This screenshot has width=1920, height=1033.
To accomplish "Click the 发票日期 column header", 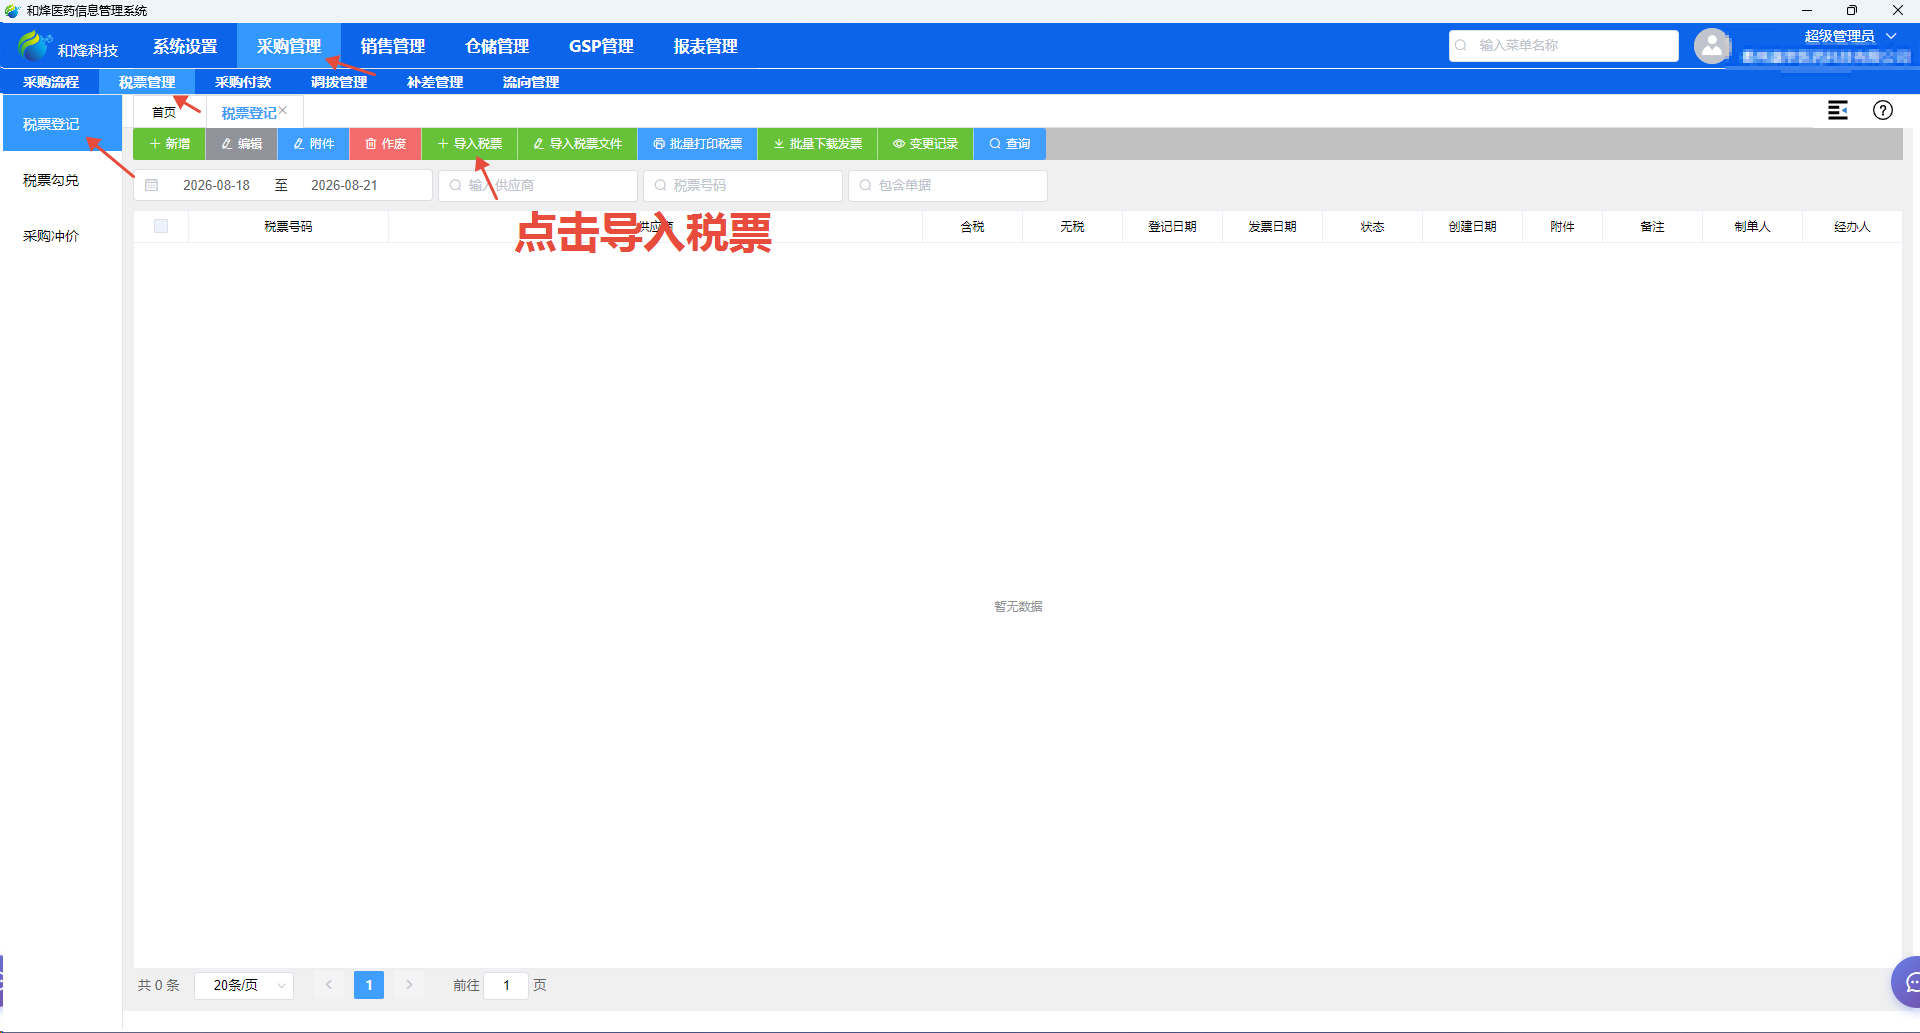I will click(1272, 226).
